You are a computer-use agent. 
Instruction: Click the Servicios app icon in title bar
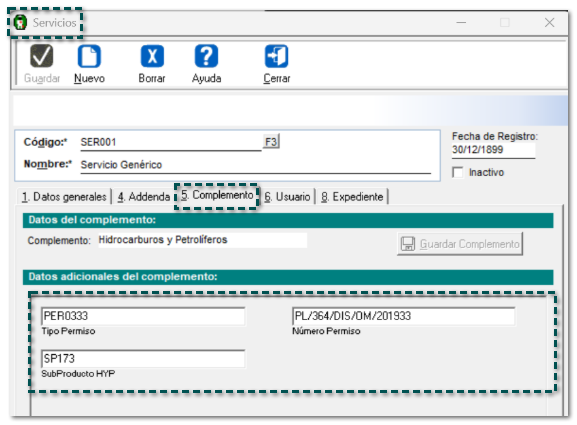pyautogui.click(x=20, y=22)
